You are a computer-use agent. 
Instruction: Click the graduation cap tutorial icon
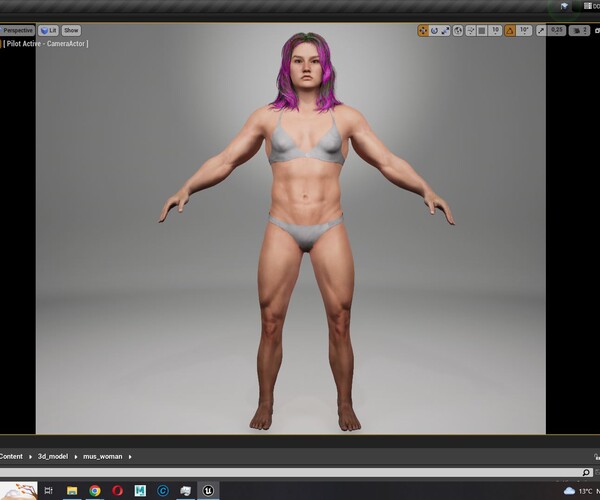pyautogui.click(x=564, y=6)
